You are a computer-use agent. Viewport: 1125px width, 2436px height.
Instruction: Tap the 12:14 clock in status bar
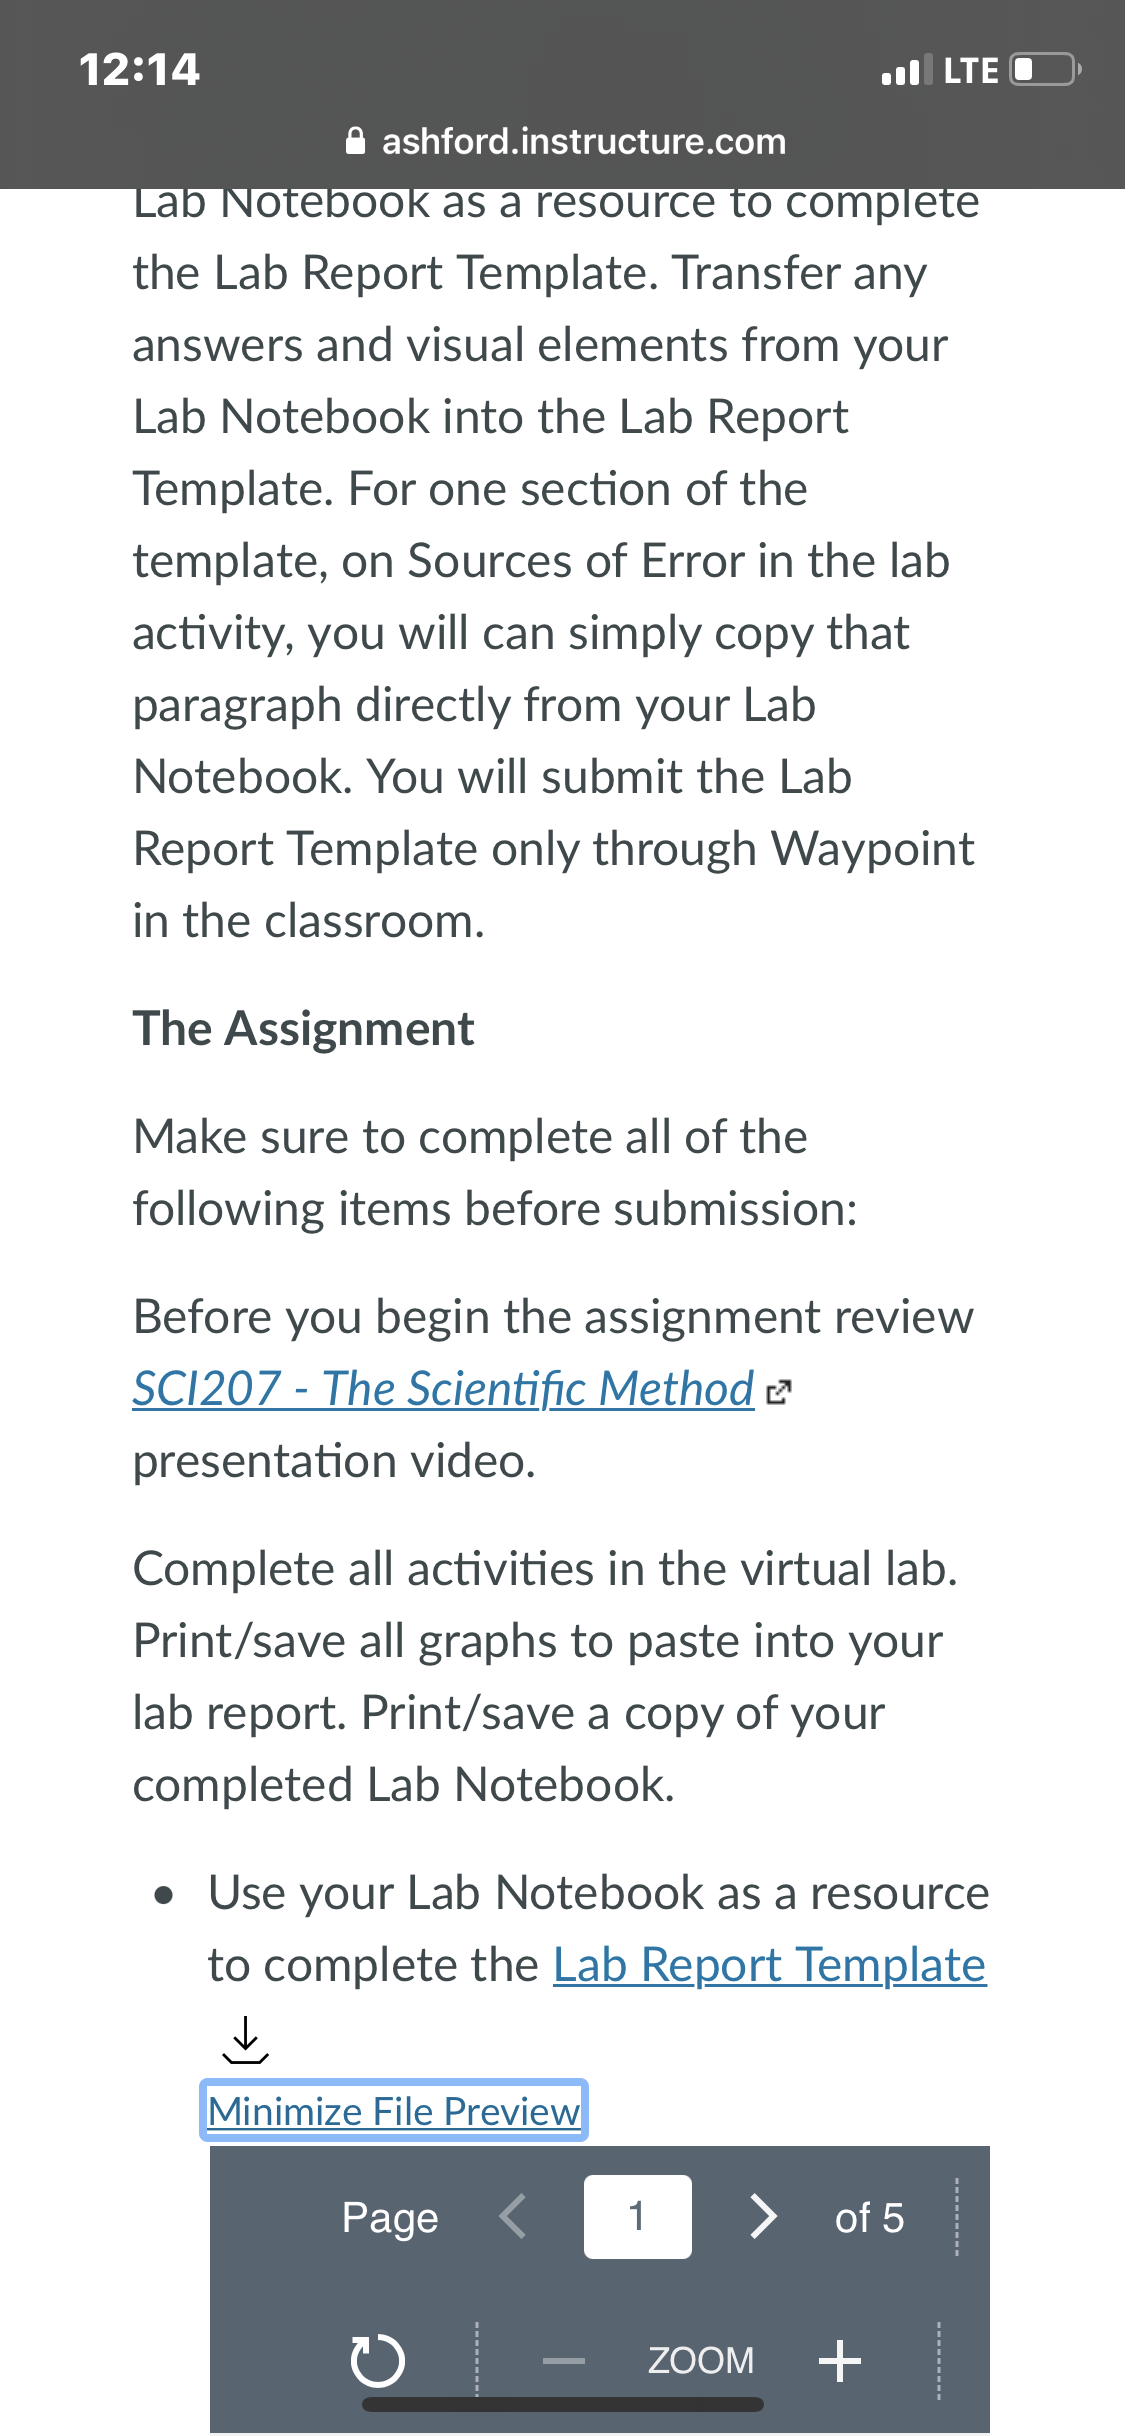tap(139, 70)
